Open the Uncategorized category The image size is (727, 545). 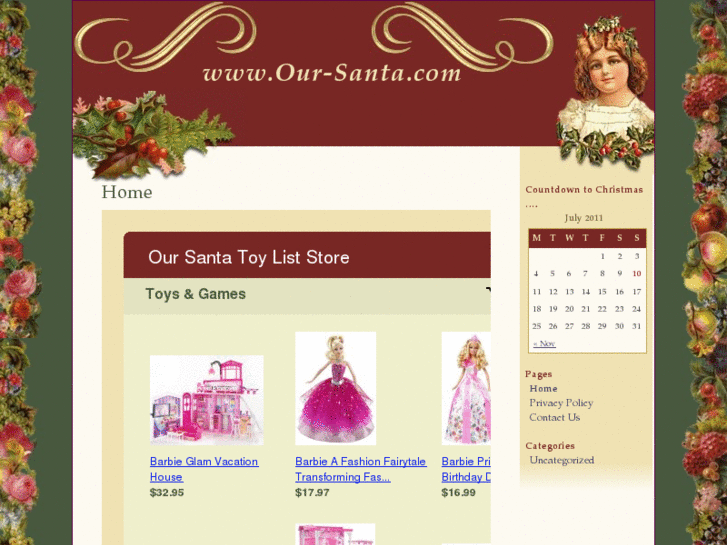pyautogui.click(x=561, y=460)
